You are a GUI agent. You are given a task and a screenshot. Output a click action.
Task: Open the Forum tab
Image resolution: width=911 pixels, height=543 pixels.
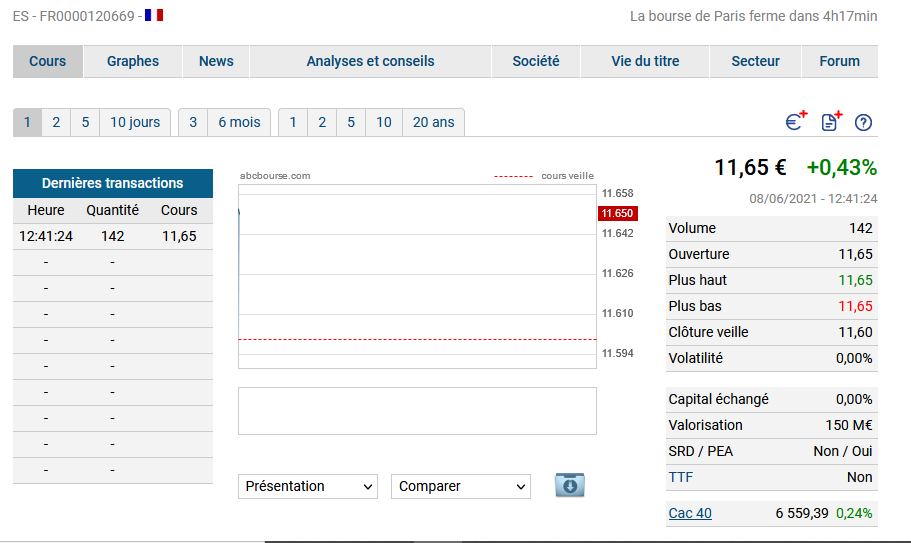tap(840, 61)
